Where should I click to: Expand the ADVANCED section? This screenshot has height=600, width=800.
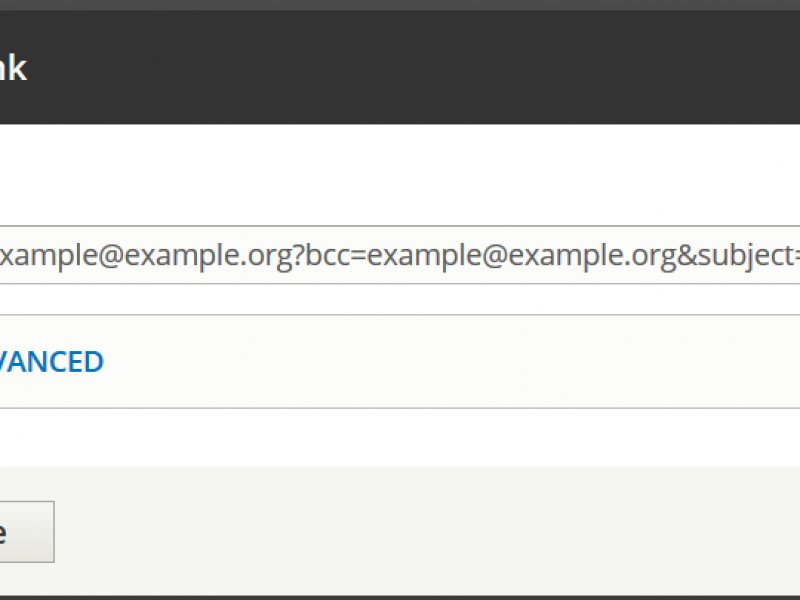click(x=51, y=362)
